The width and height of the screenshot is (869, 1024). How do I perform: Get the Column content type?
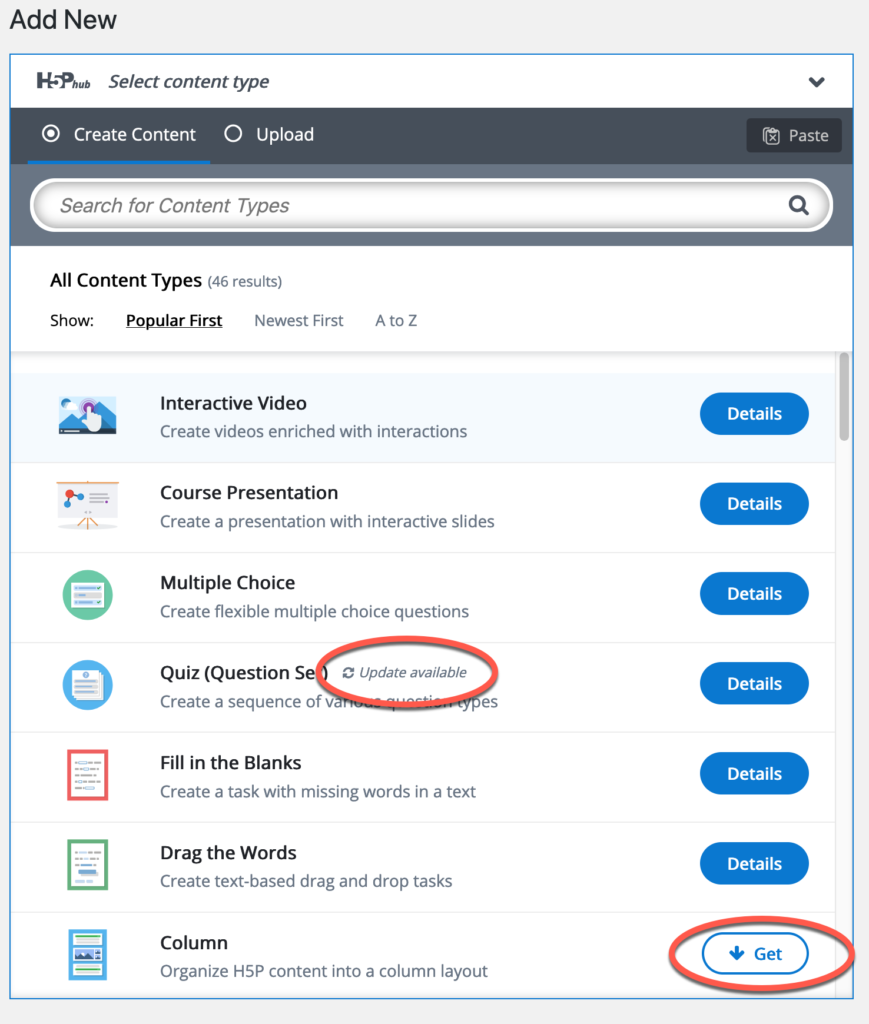[x=755, y=953]
